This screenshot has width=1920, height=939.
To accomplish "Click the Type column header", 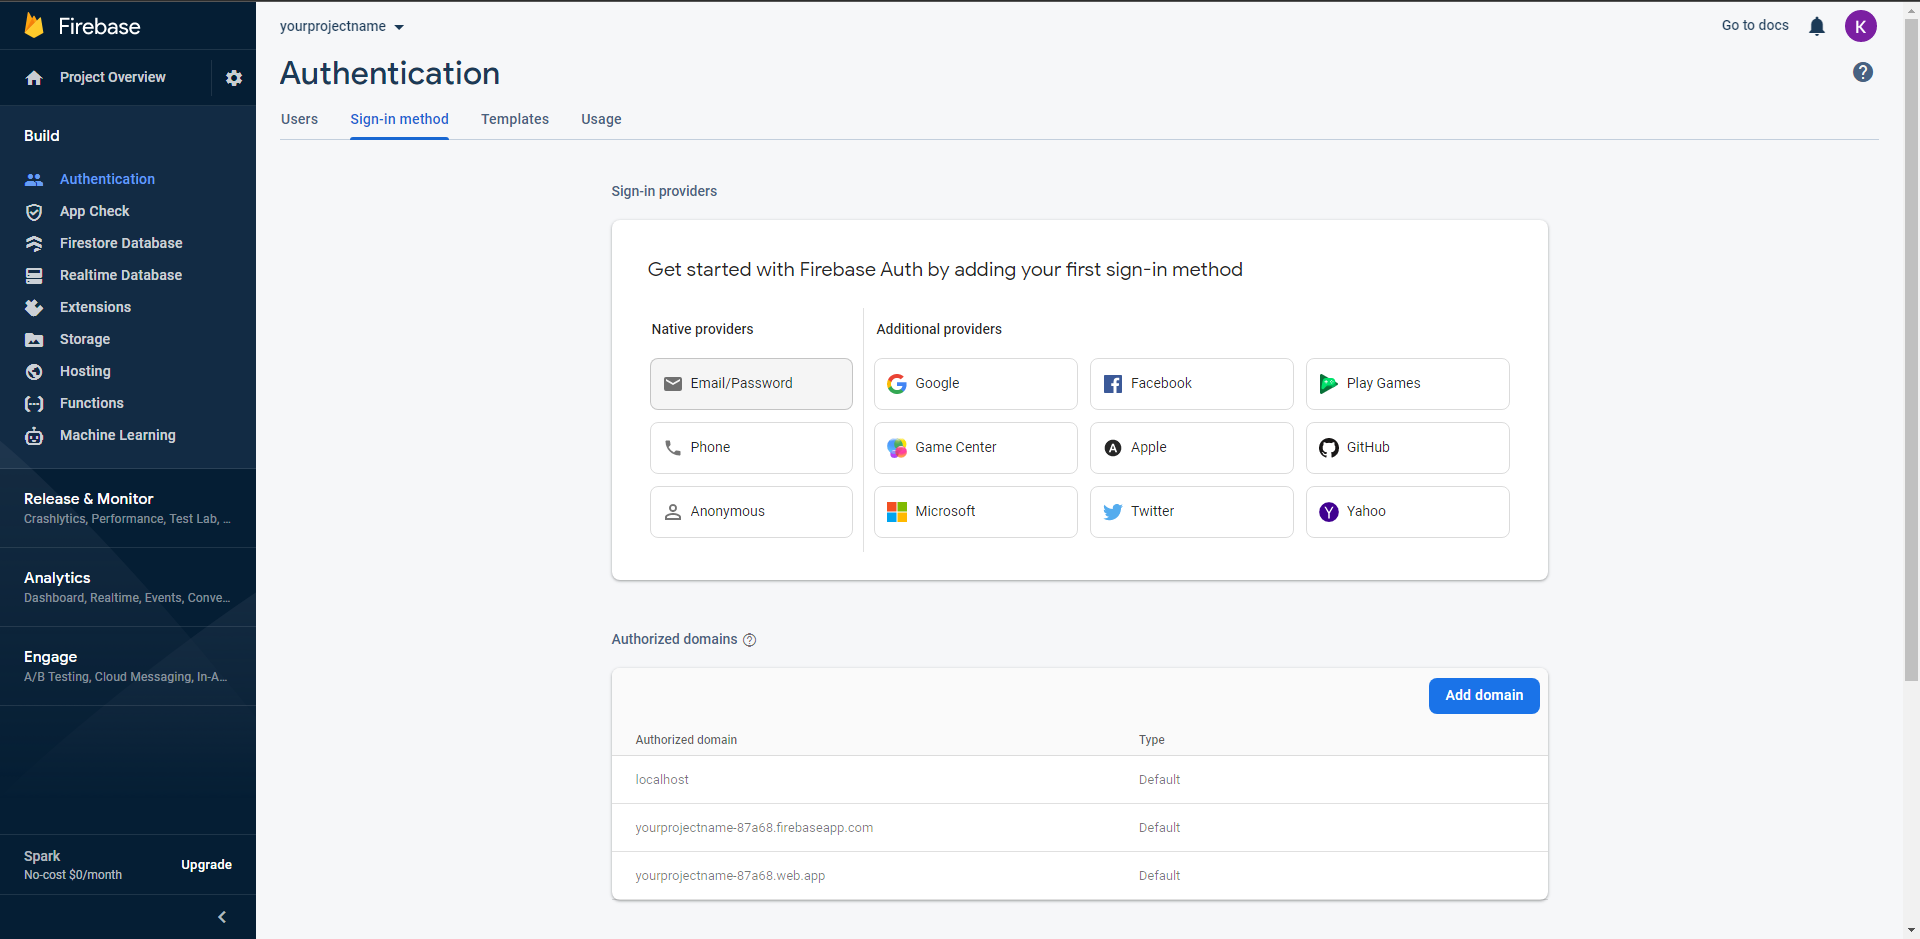I will pyautogui.click(x=1151, y=740).
